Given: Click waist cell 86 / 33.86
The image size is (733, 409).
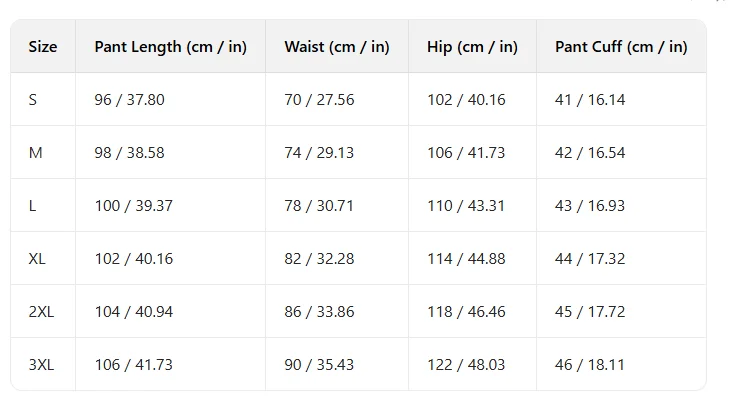Looking at the screenshot, I should point(319,312).
